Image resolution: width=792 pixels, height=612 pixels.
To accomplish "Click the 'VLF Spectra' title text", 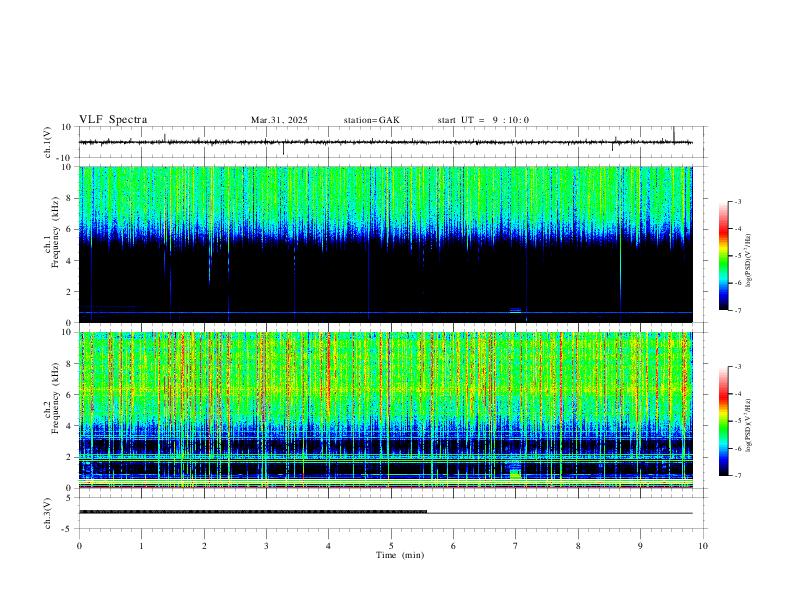I will [113, 120].
